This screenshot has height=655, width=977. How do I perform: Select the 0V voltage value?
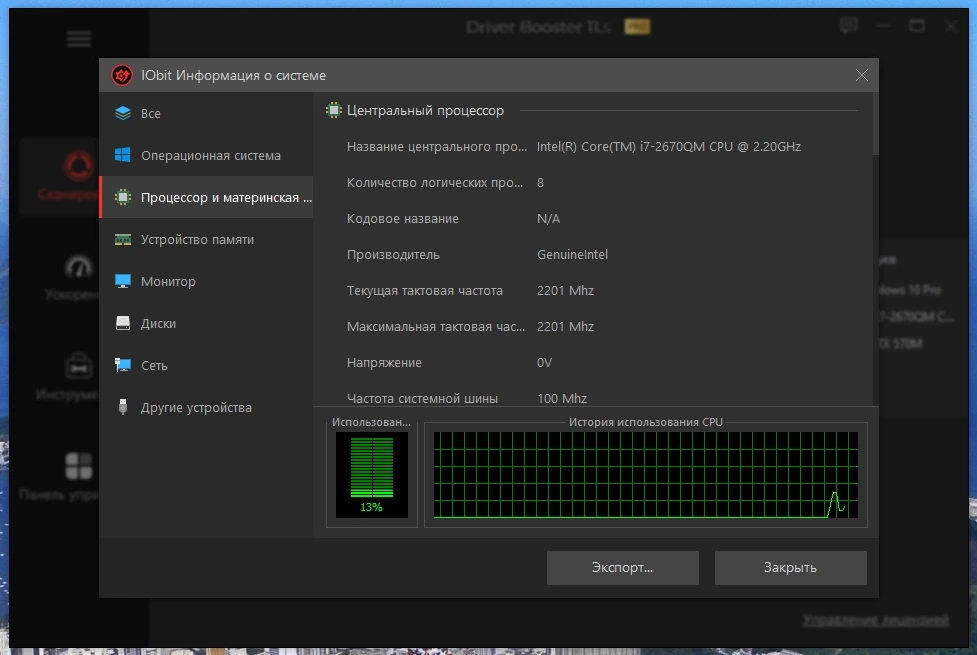pyautogui.click(x=544, y=363)
